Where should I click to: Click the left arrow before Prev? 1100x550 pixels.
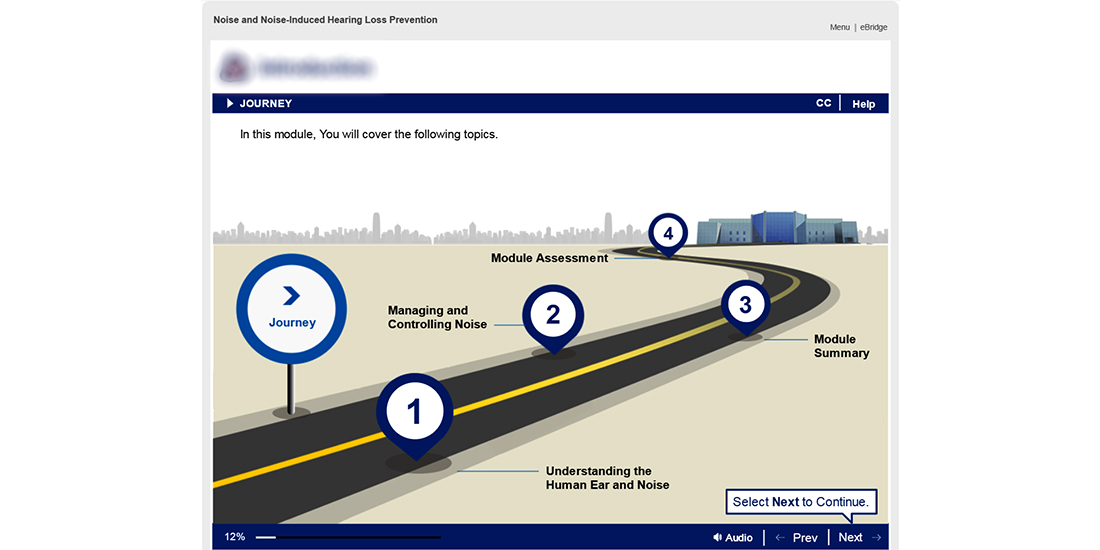pos(780,537)
